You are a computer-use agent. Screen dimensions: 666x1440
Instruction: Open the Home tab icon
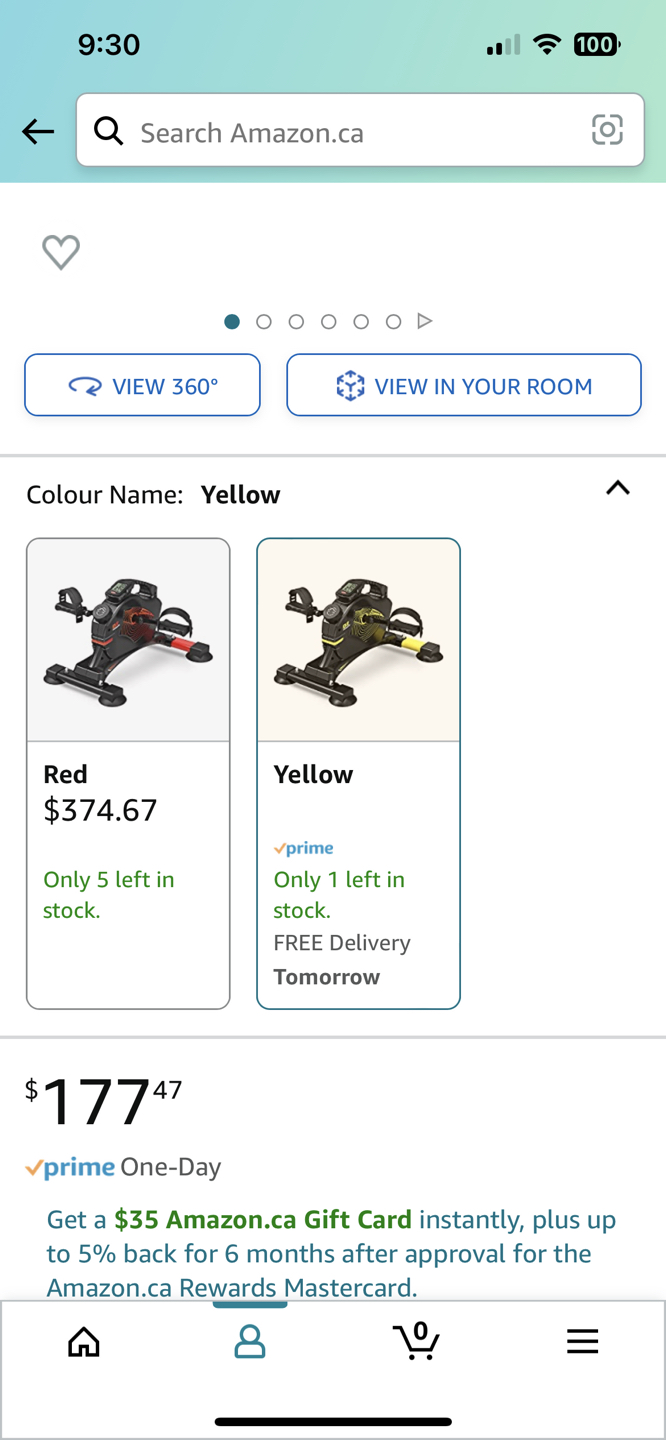pyautogui.click(x=84, y=1341)
